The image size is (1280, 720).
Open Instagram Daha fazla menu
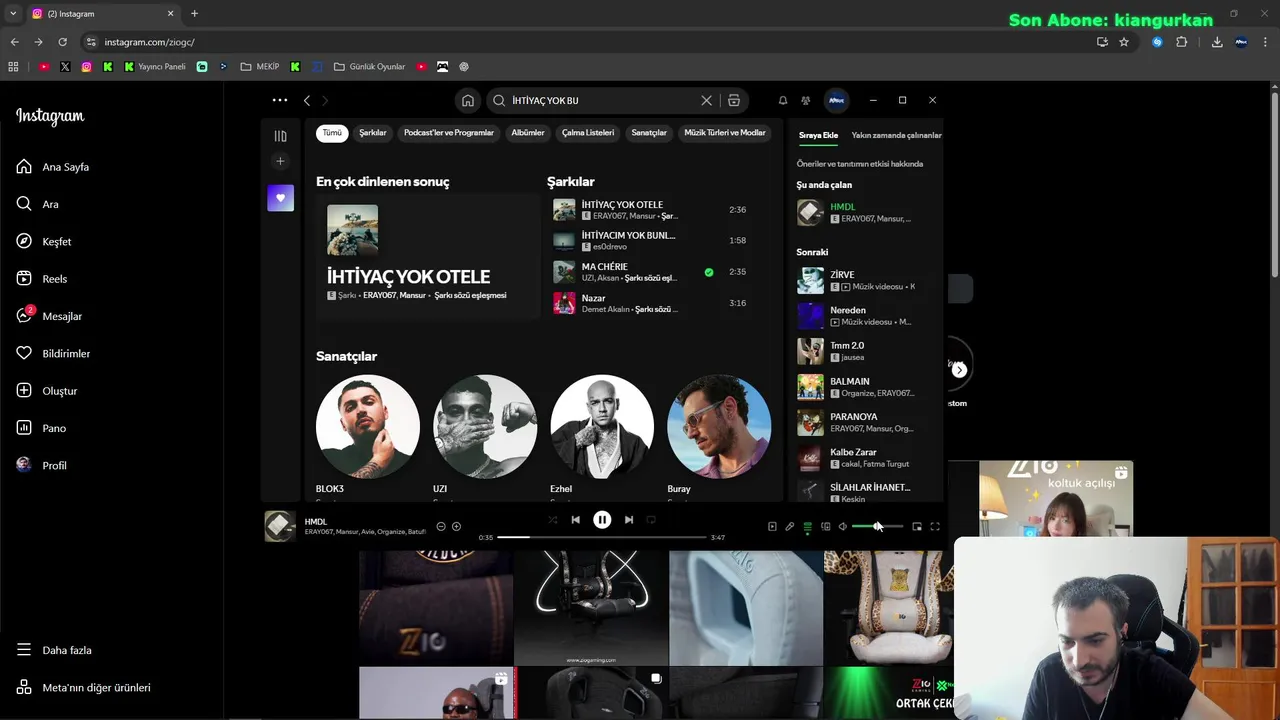coord(55,650)
